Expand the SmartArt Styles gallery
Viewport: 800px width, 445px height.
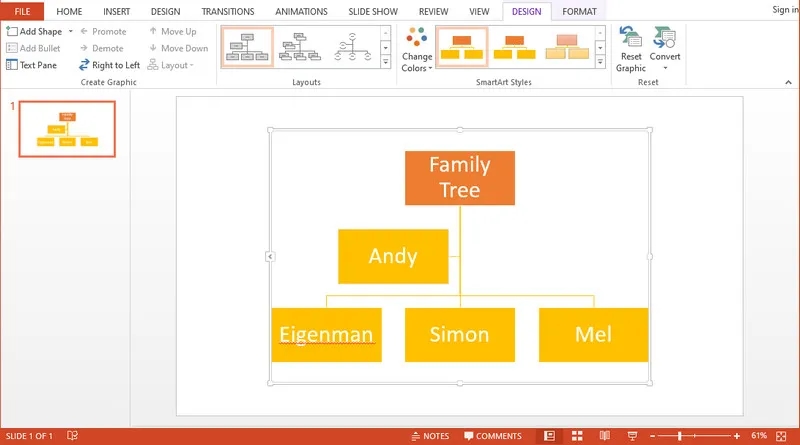click(x=600, y=62)
